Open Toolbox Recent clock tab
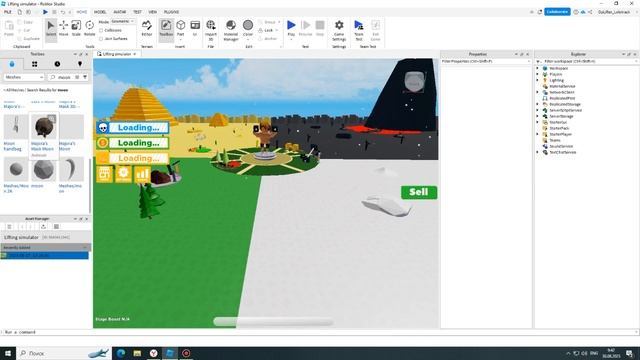The width and height of the screenshot is (640, 360). (x=57, y=64)
